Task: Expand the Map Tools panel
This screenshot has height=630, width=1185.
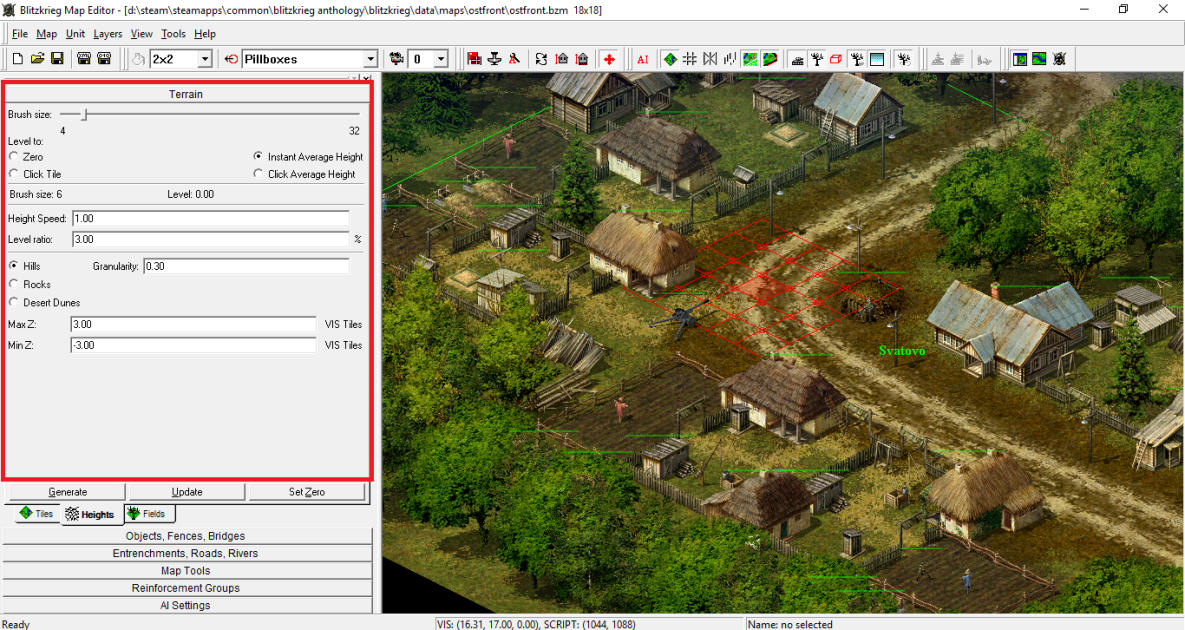Action: click(187, 570)
